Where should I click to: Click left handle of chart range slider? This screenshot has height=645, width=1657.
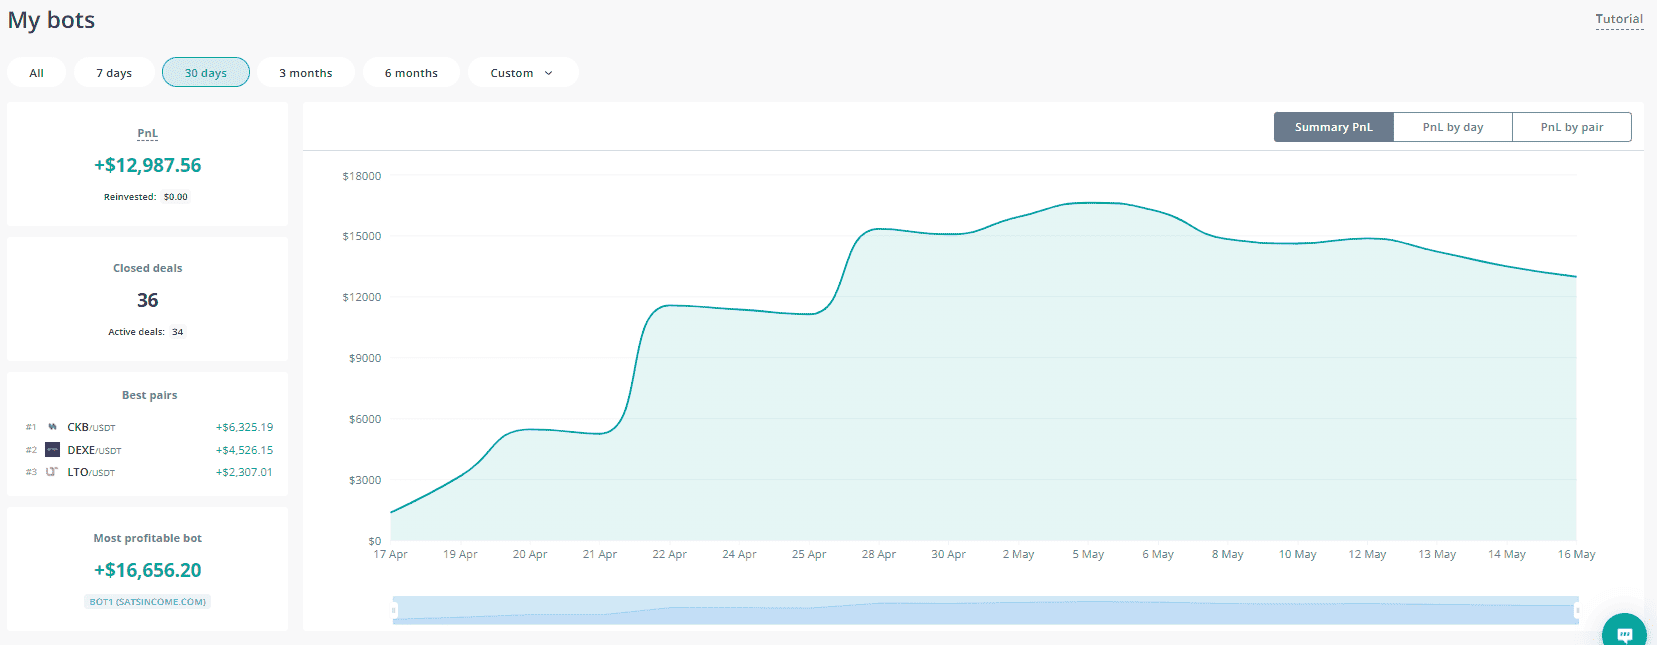[394, 610]
